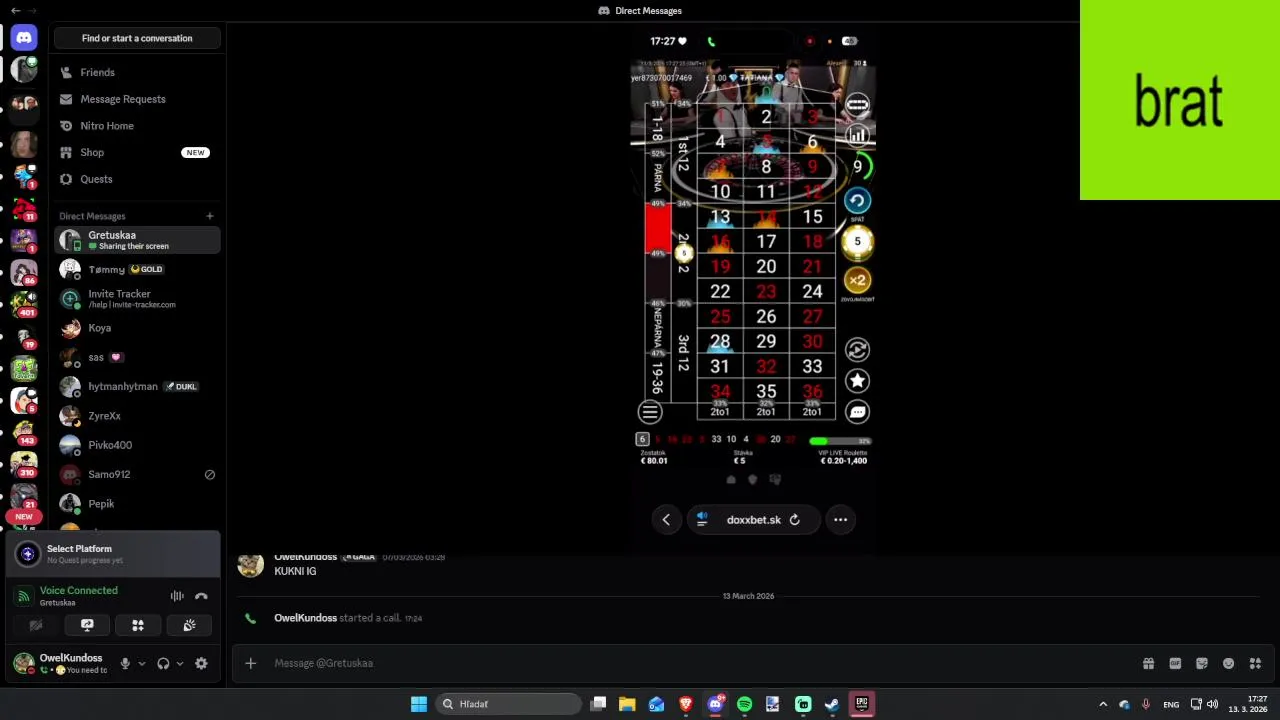Open phone browser three-dots menu
This screenshot has height=720, width=1280.
coord(840,519)
